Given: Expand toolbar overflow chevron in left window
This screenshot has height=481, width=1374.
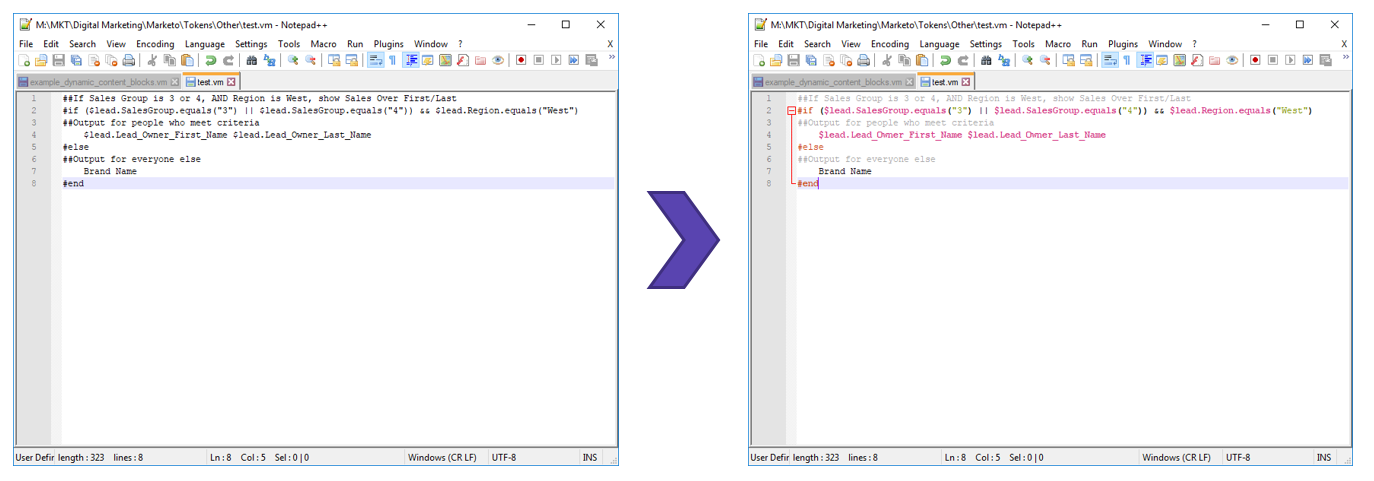Looking at the screenshot, I should point(611,58).
